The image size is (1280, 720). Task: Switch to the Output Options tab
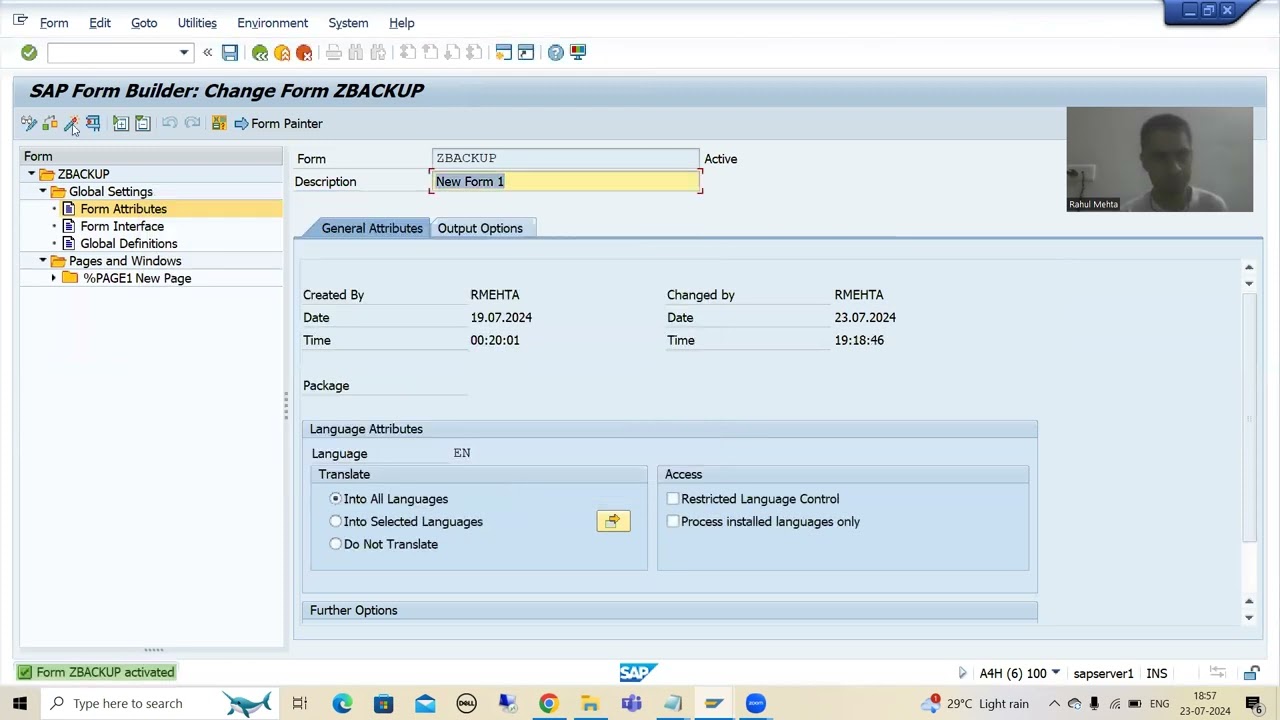480,228
